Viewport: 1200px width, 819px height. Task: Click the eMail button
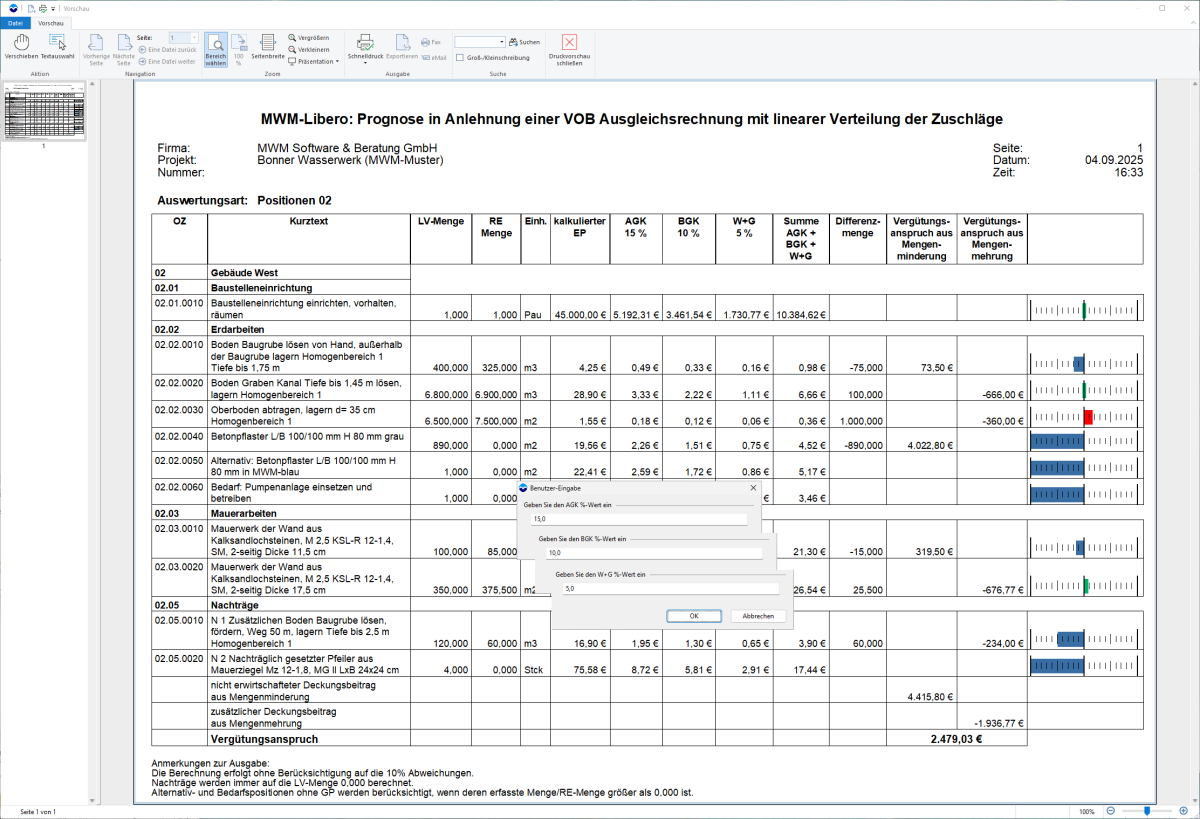point(433,58)
